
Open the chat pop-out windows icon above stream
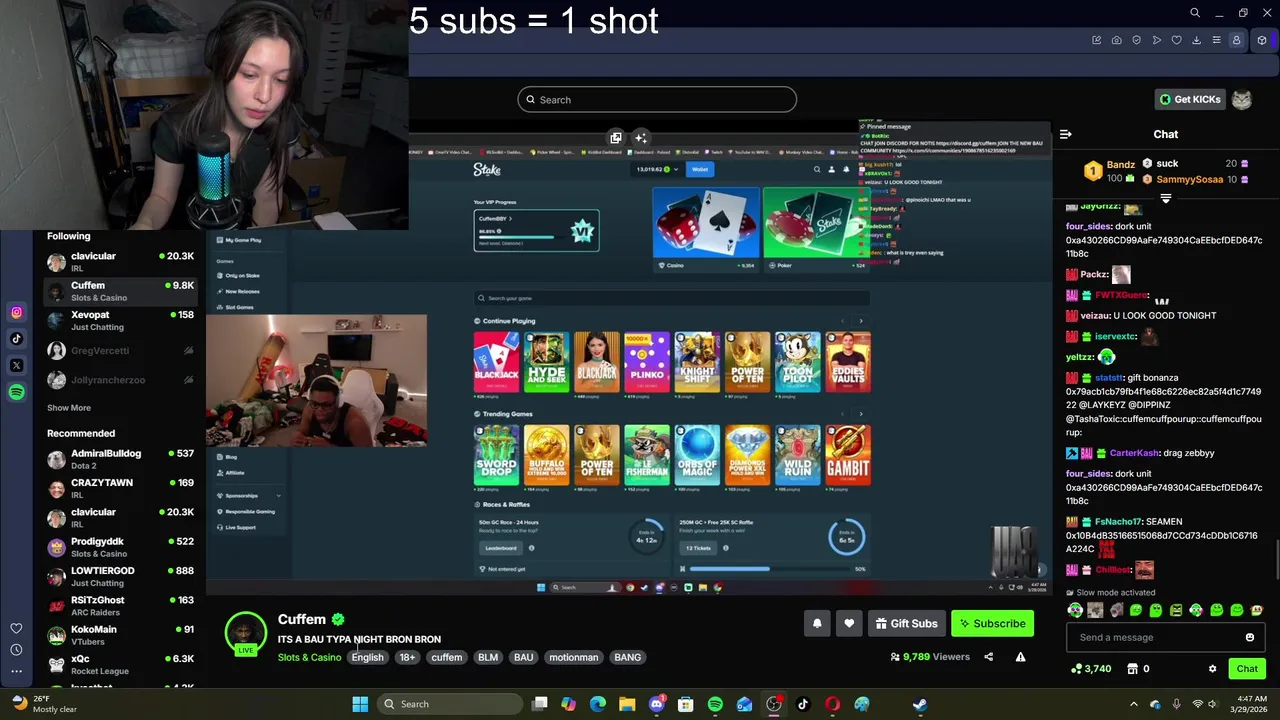click(616, 138)
